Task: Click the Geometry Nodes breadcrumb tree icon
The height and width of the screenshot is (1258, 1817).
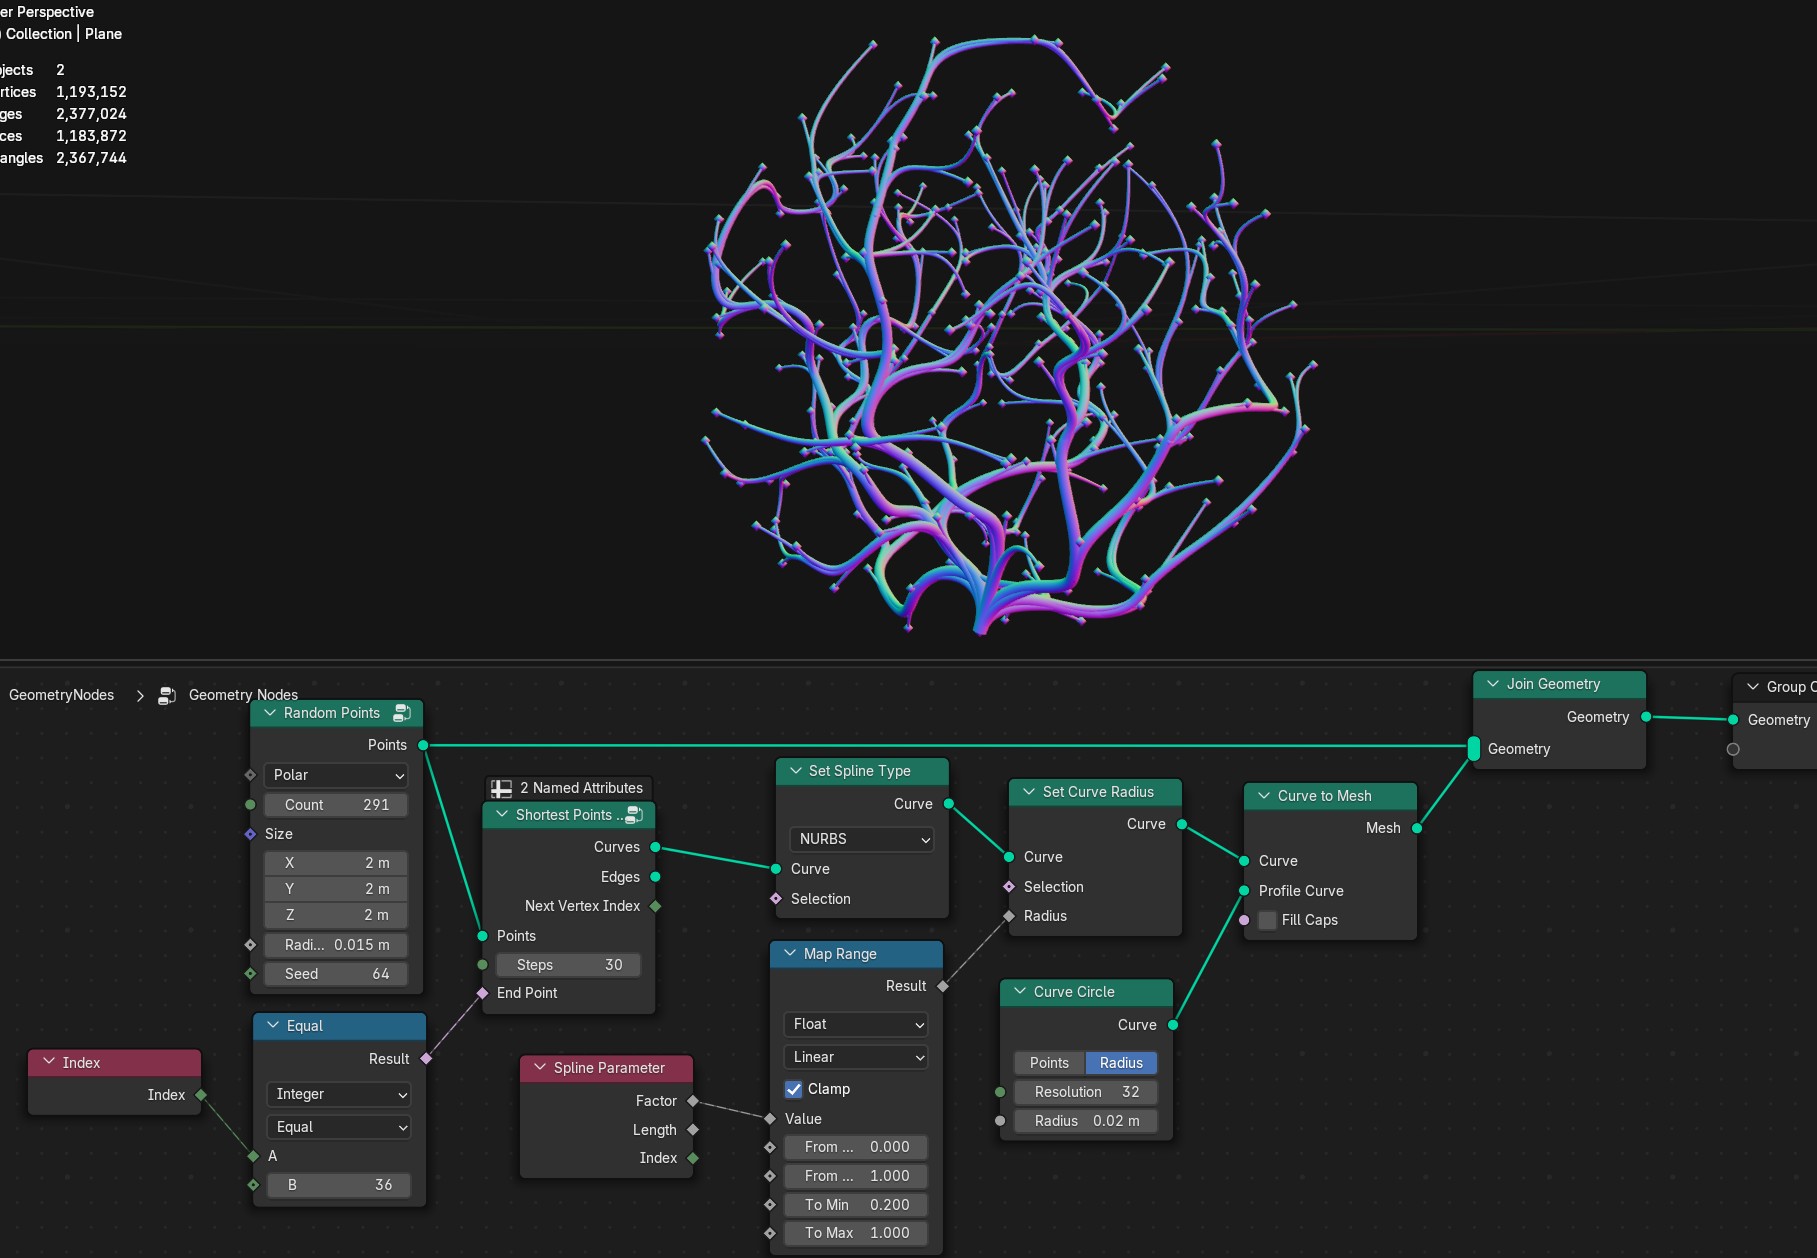Action: click(167, 695)
